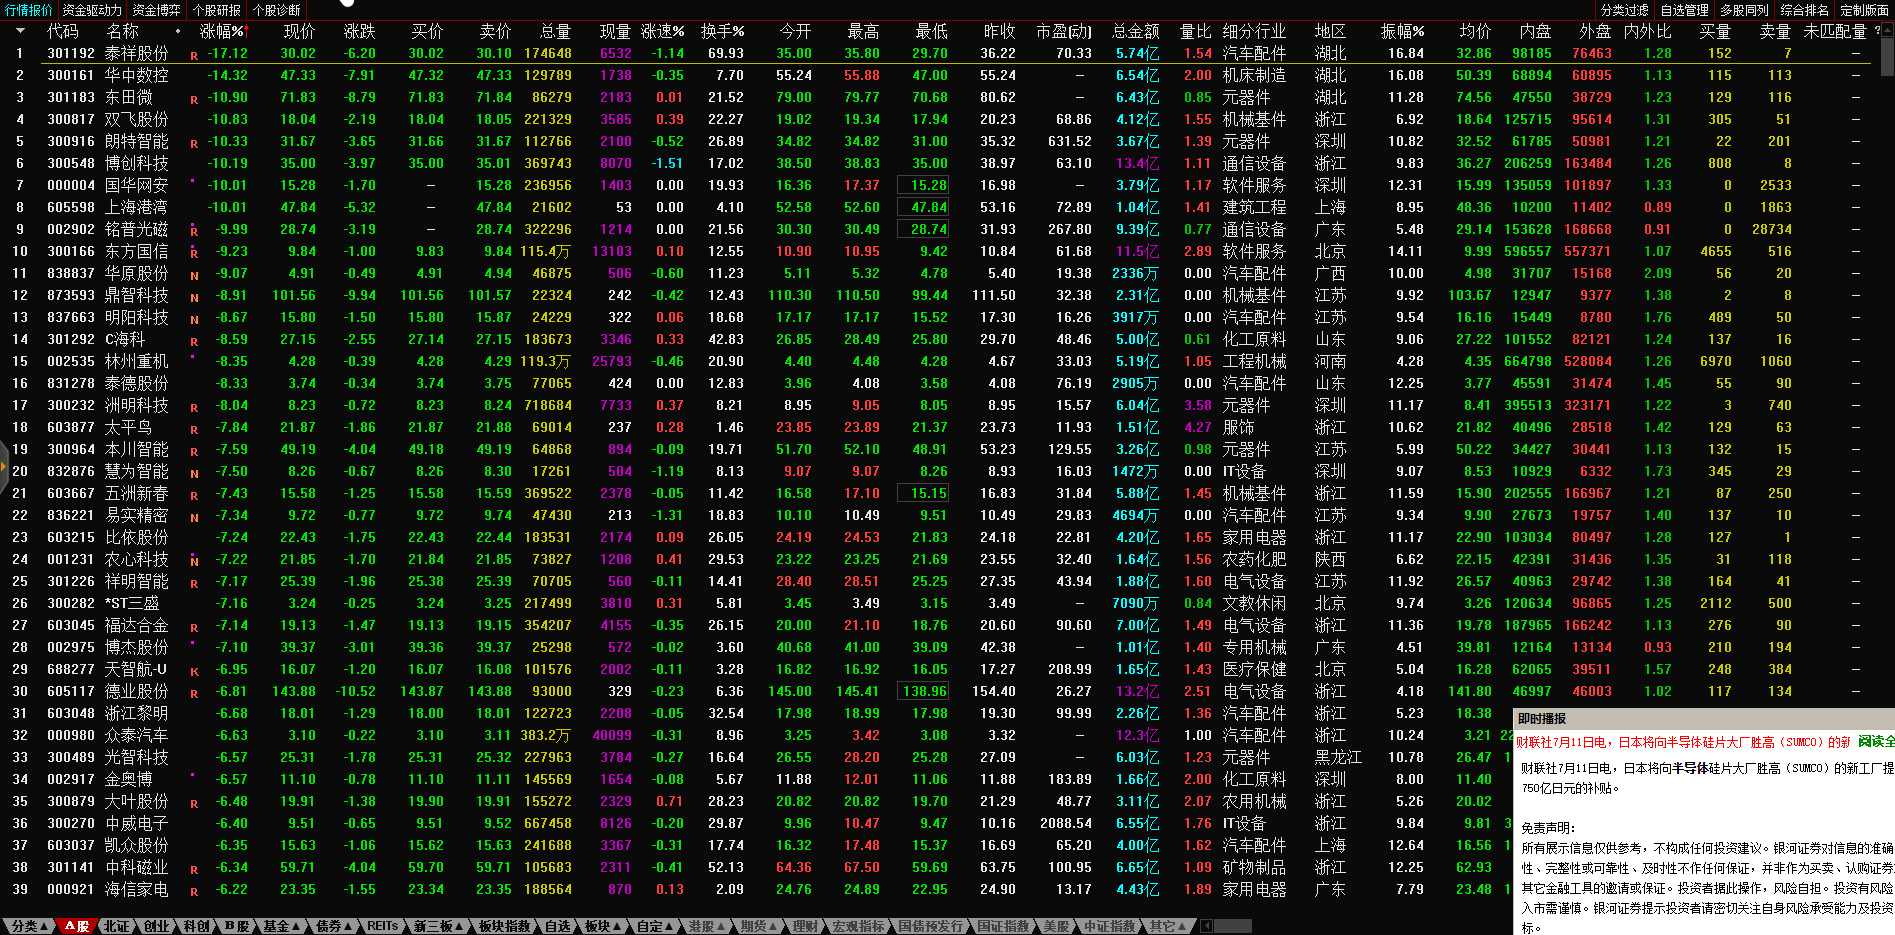This screenshot has width=1895, height=935.
Task: Open the 资金驱动力 tab
Action: [92, 10]
